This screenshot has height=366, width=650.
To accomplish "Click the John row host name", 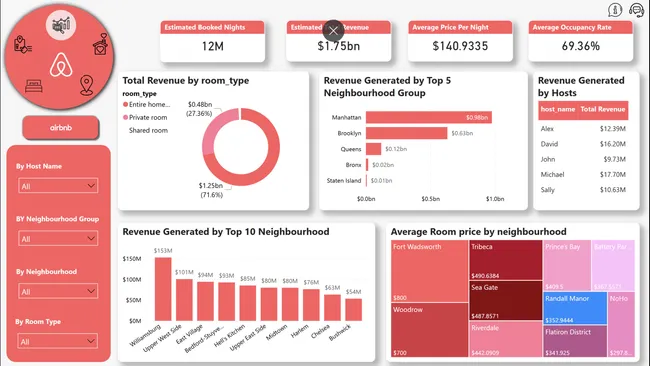I will coord(548,159).
